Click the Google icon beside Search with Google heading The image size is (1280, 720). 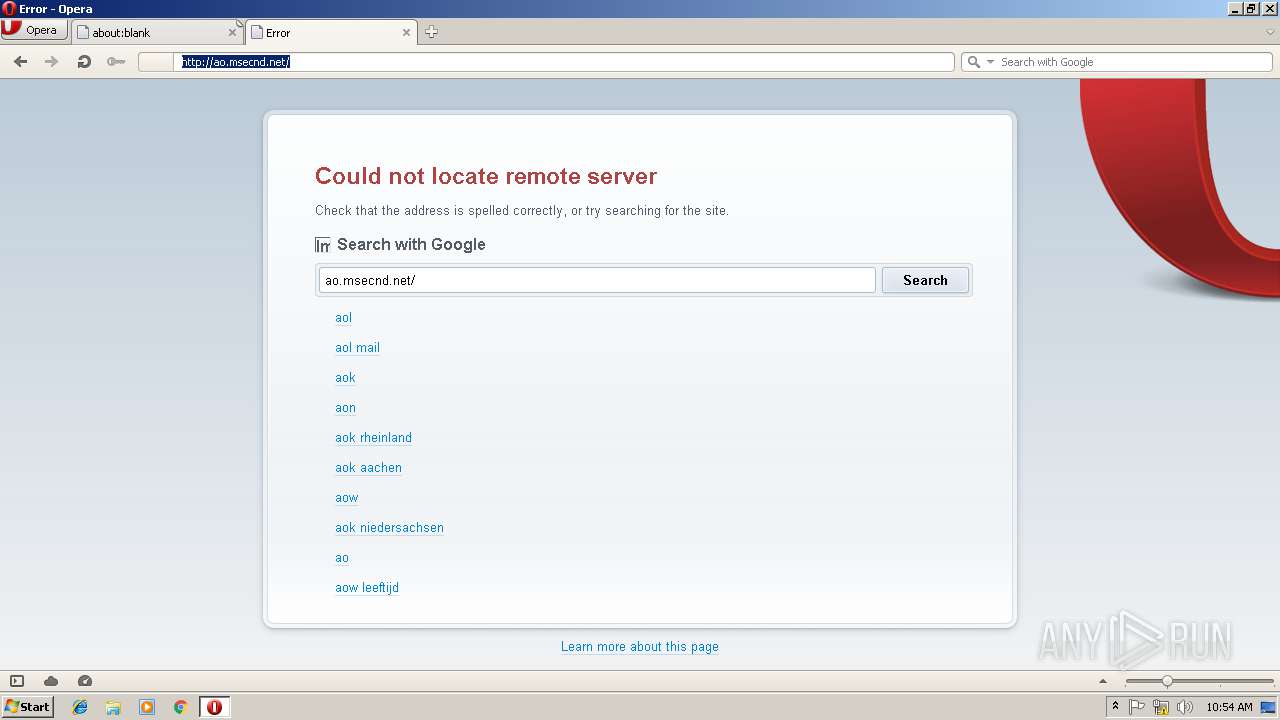tap(322, 245)
